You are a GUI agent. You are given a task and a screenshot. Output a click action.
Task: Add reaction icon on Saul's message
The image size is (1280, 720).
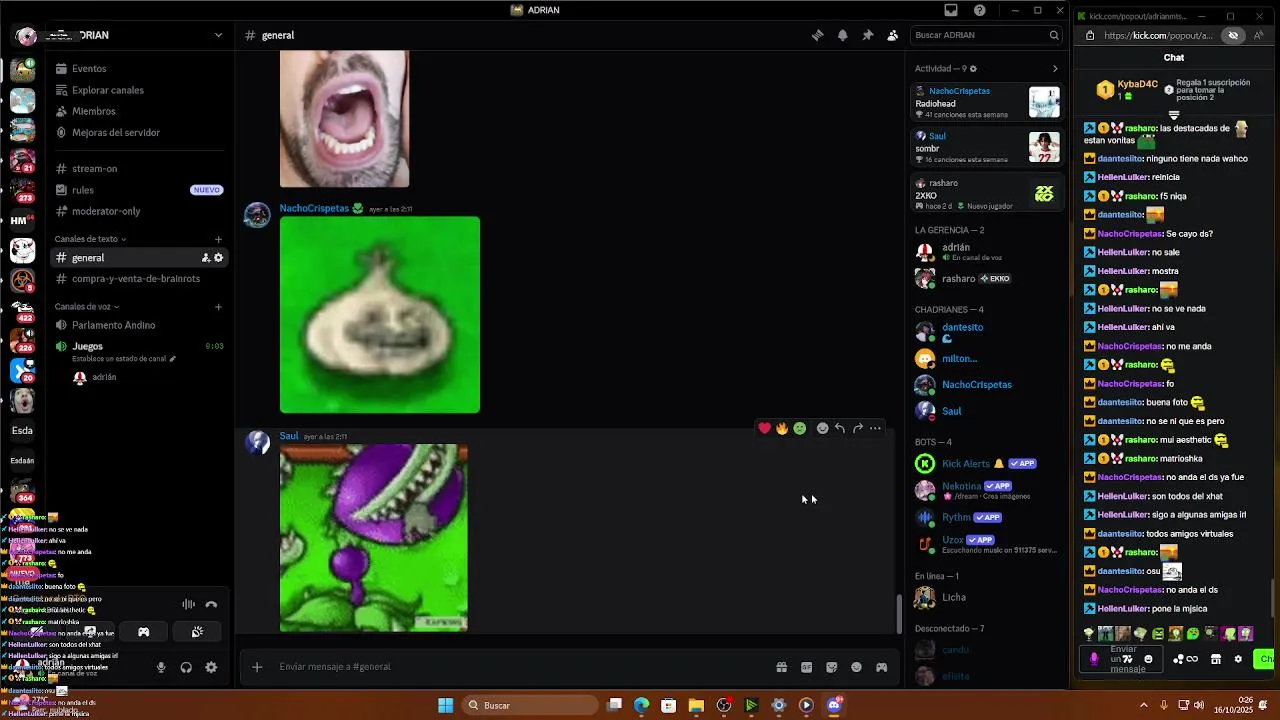pos(822,428)
